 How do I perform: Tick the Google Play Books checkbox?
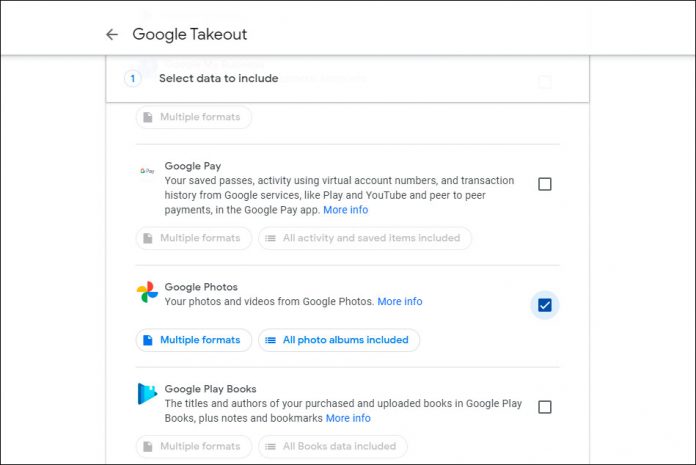544,407
